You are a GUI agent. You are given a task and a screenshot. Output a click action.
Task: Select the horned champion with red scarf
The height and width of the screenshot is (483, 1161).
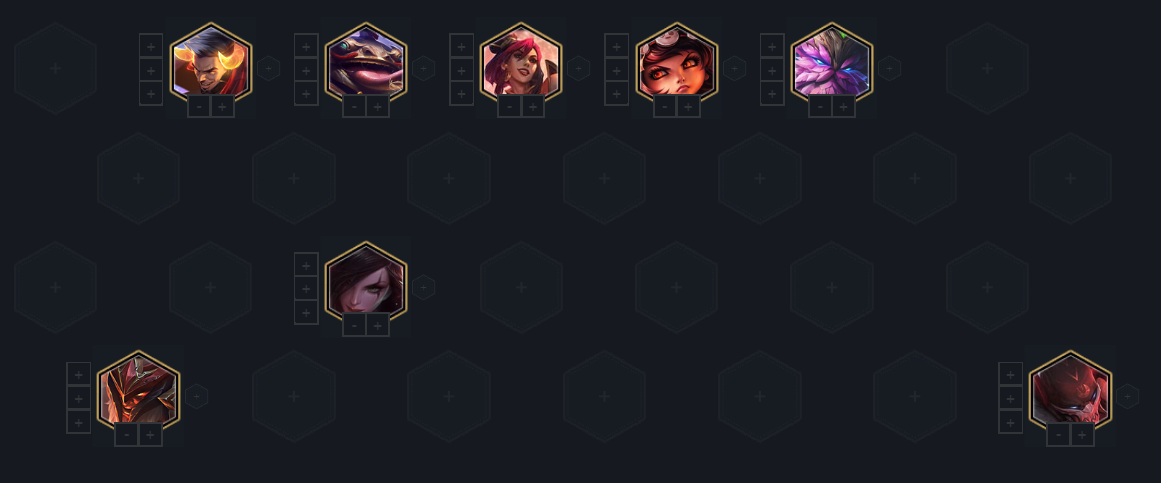tap(211, 64)
